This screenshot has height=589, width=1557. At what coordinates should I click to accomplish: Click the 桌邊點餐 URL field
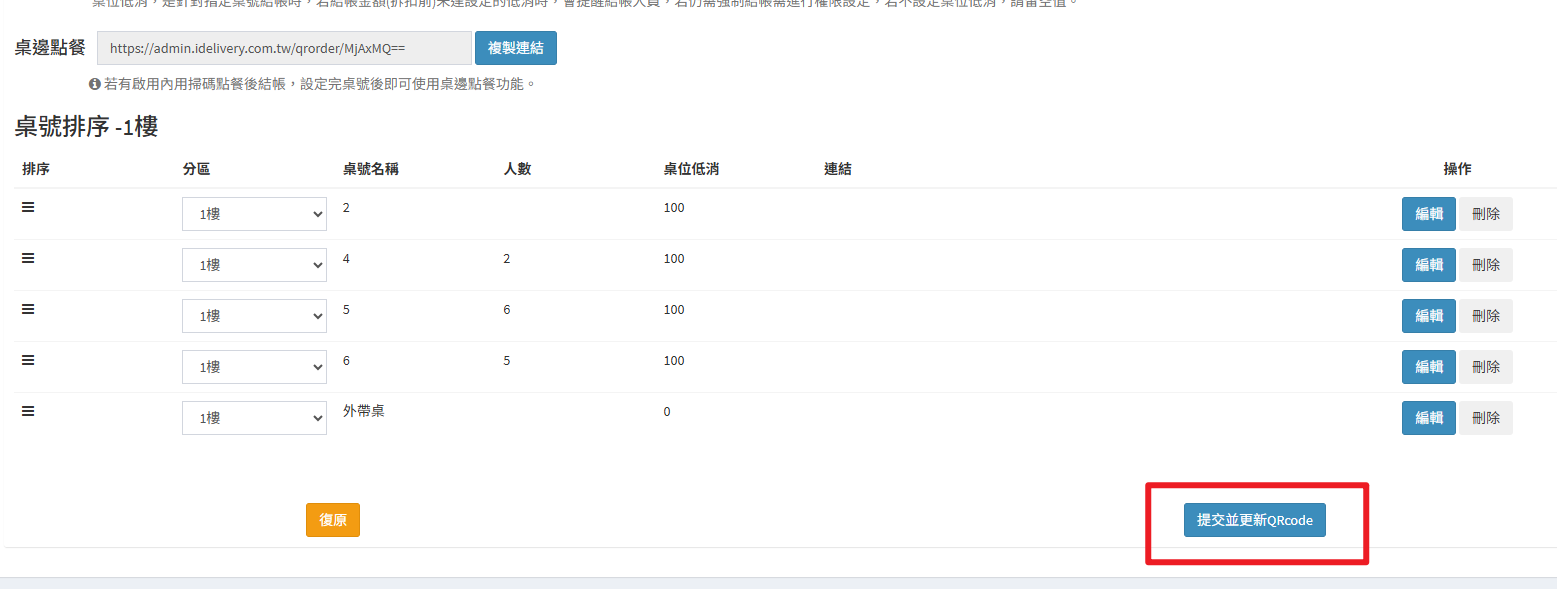point(284,48)
